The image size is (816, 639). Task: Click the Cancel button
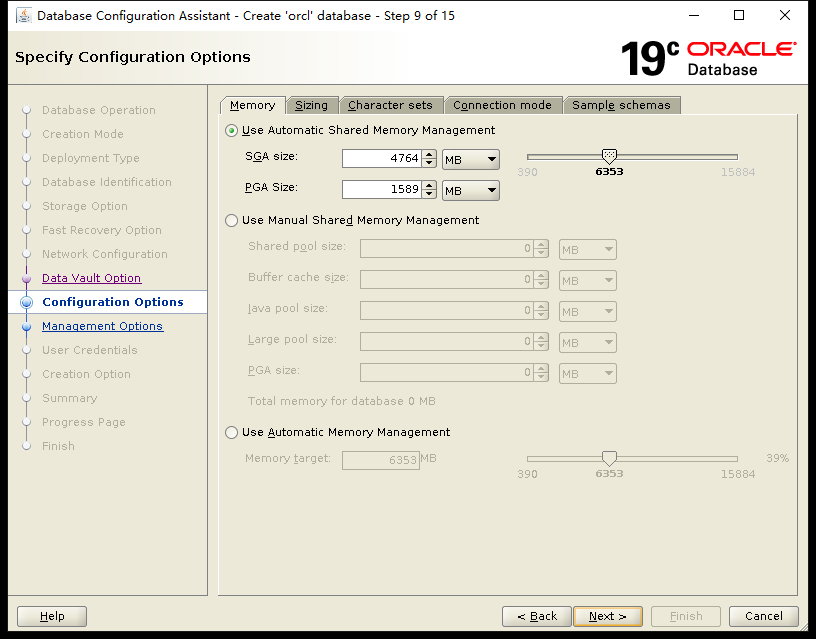click(763, 616)
